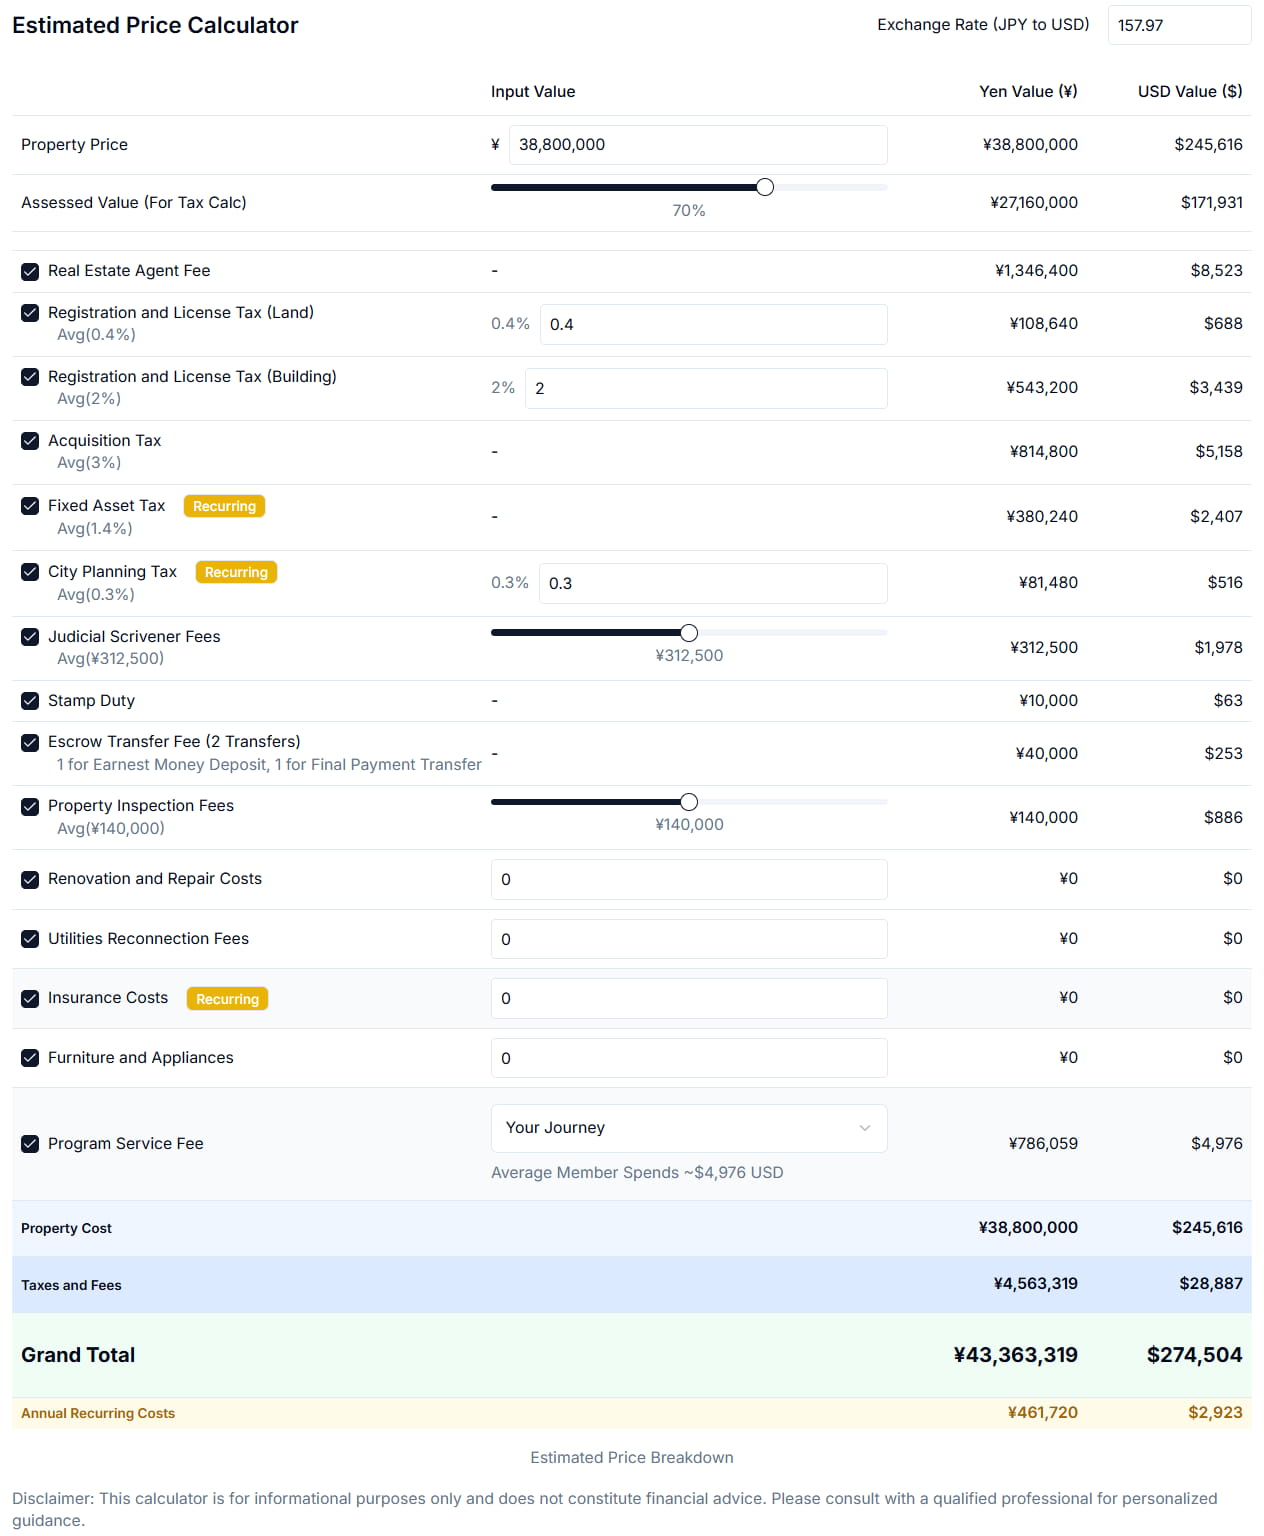Click the Judicial Scrivener Fees slider handle
The image size is (1264, 1536).
(689, 633)
